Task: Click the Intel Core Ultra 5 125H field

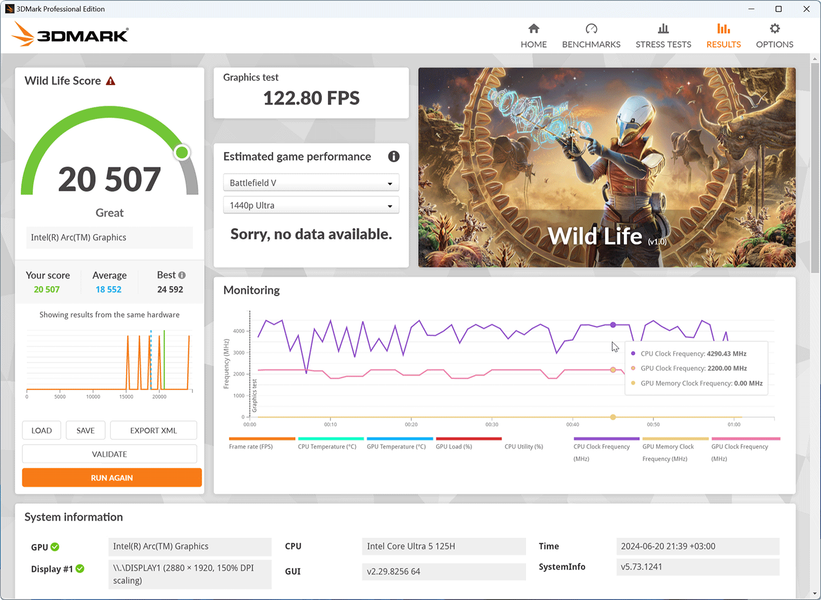Action: coord(443,546)
